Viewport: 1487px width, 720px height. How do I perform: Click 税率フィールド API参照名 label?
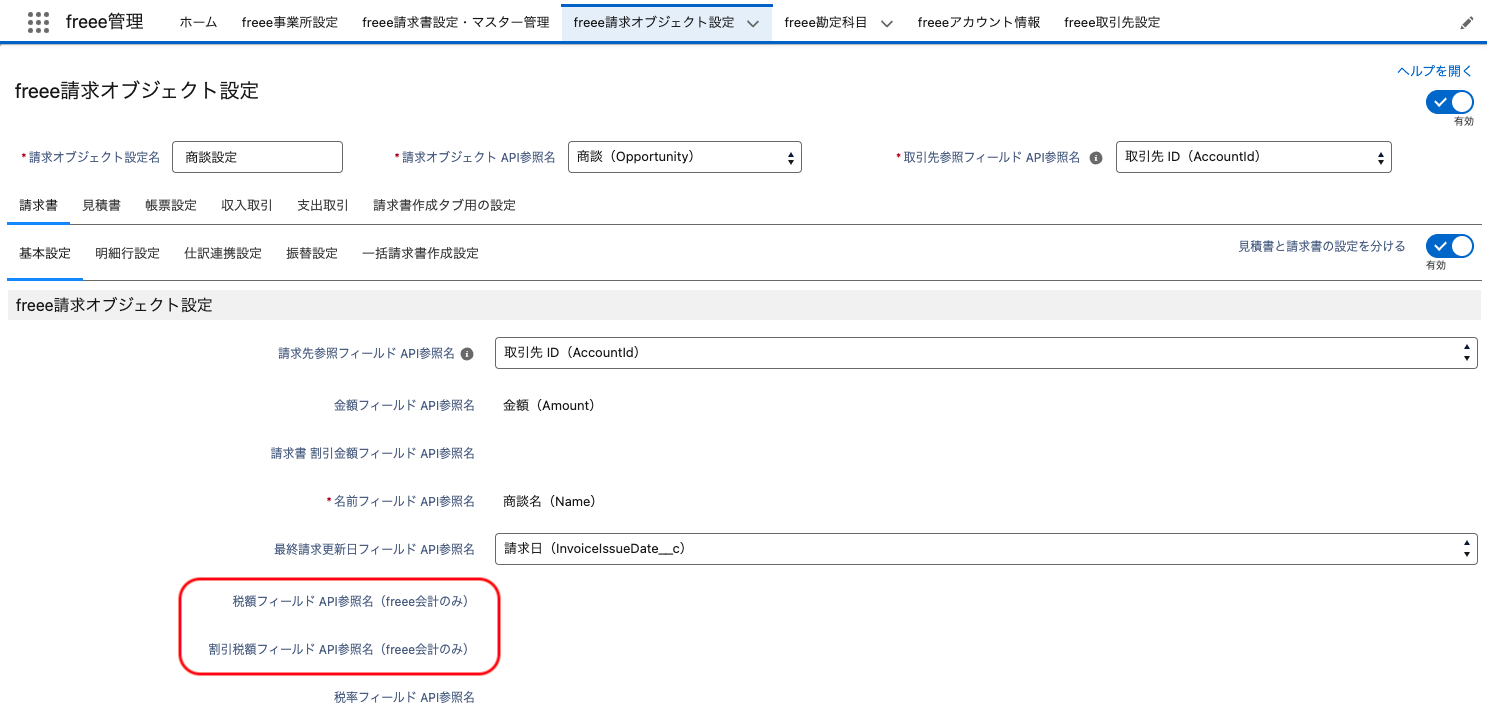(x=404, y=697)
